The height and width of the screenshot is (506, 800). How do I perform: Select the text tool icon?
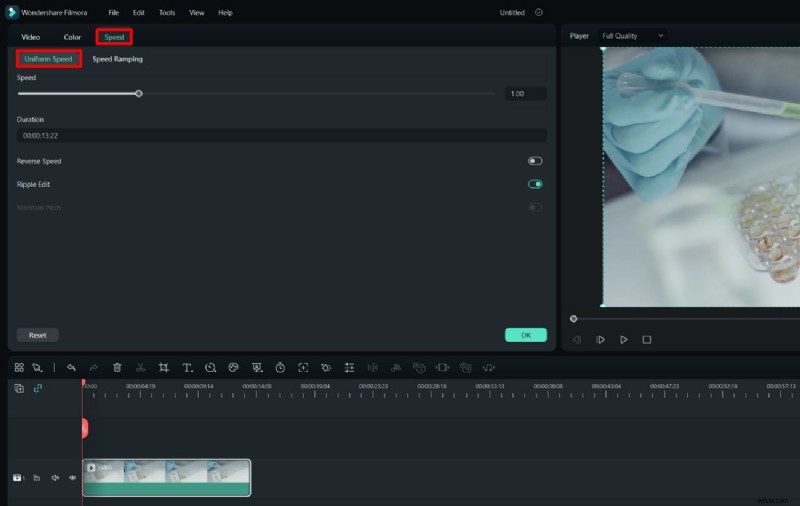[187, 367]
